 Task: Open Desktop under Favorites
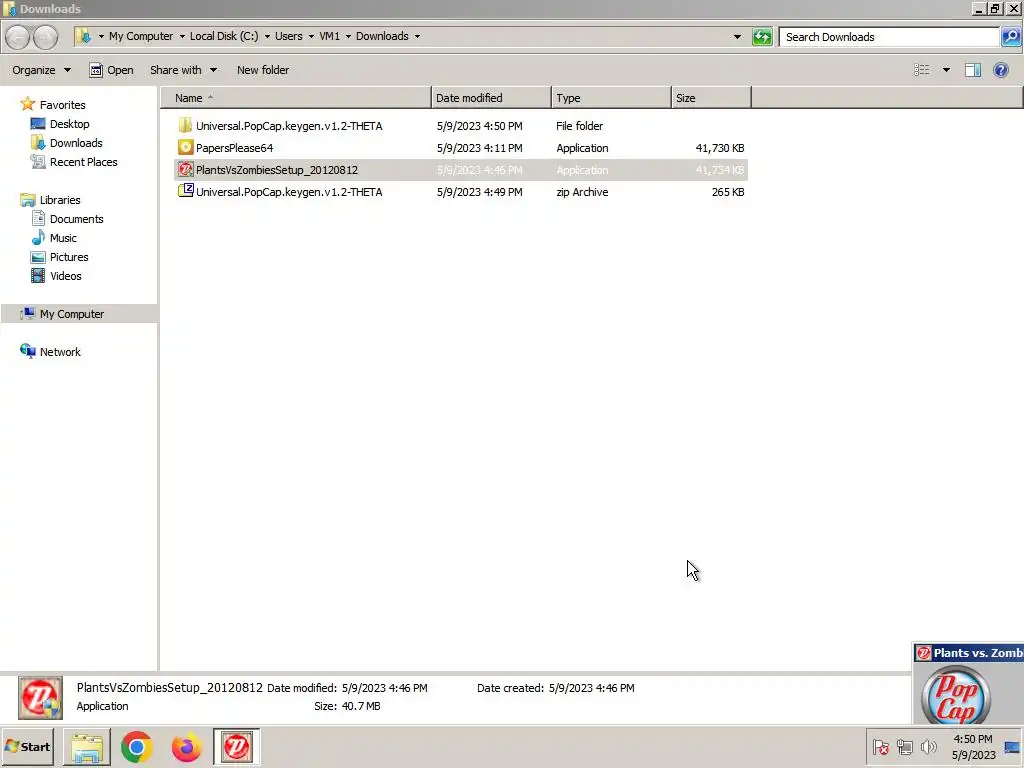point(69,124)
